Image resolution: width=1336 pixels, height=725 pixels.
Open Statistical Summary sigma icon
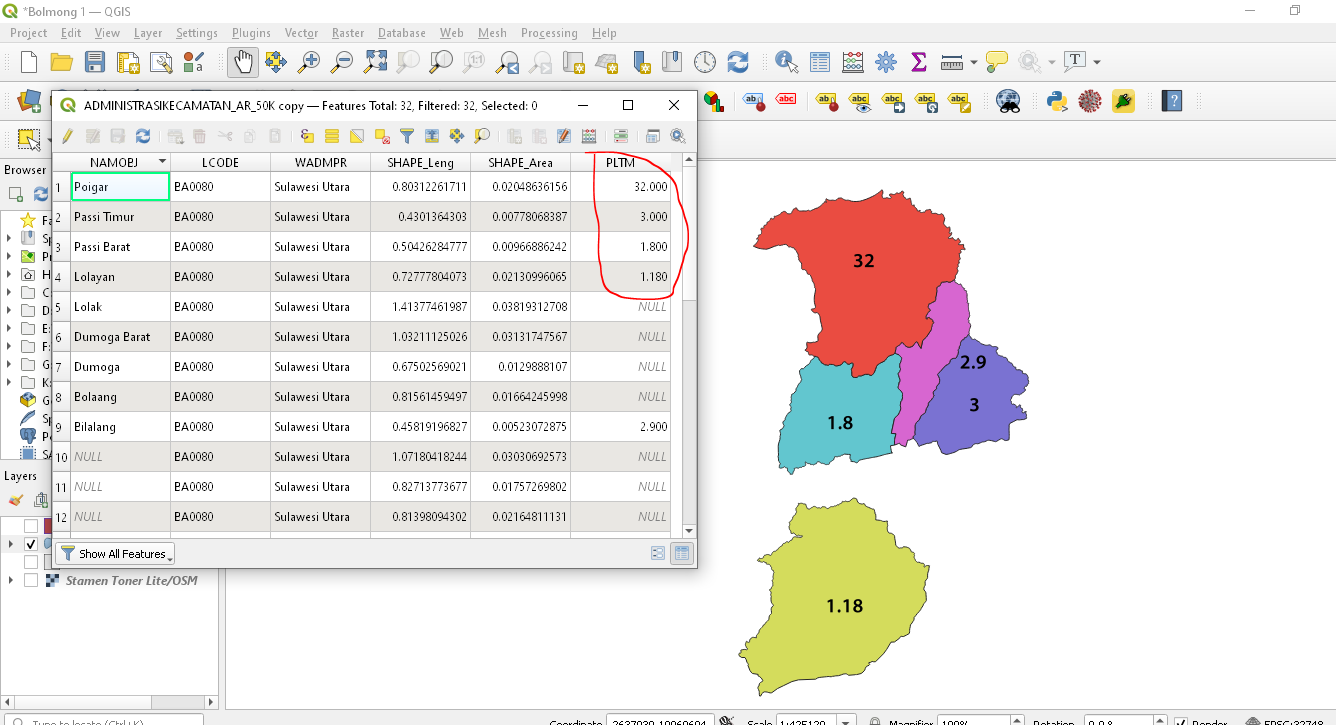coord(918,62)
